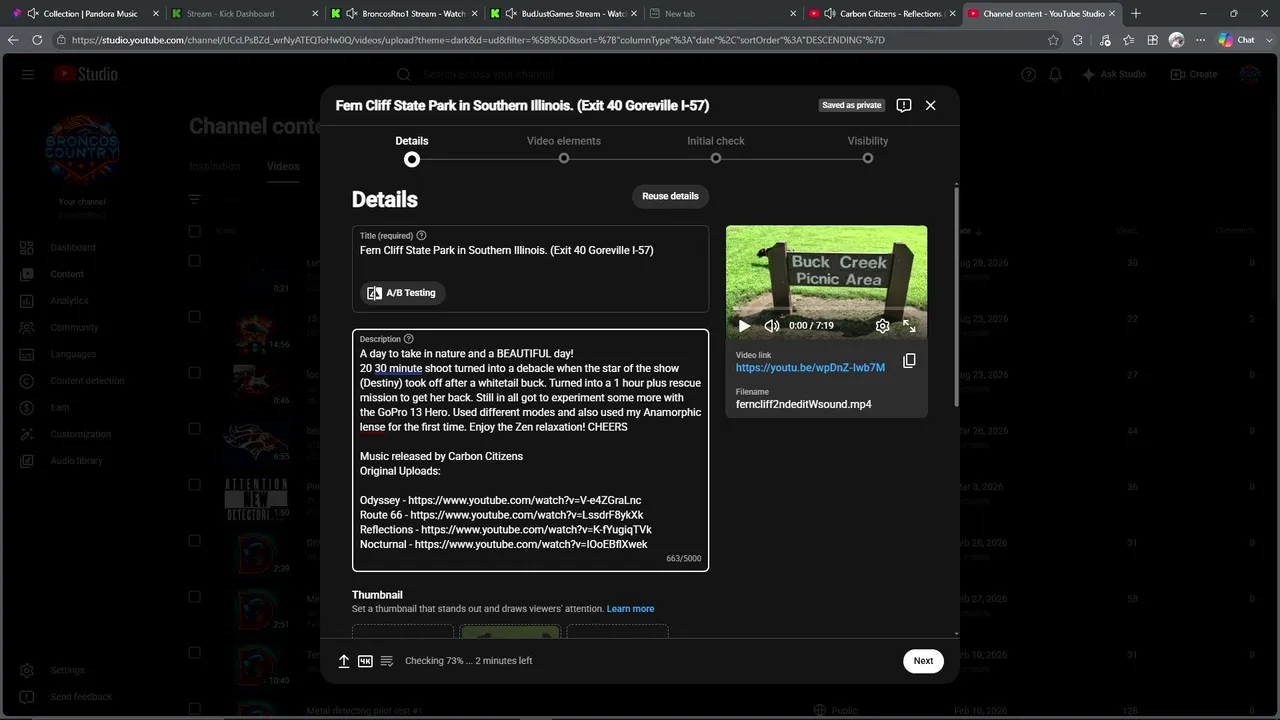Jump to the Initial check step
The width and height of the screenshot is (1280, 720).
click(716, 150)
